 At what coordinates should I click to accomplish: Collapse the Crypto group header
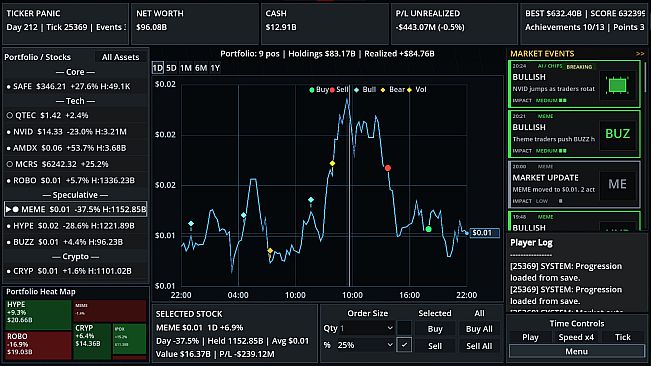point(75,257)
